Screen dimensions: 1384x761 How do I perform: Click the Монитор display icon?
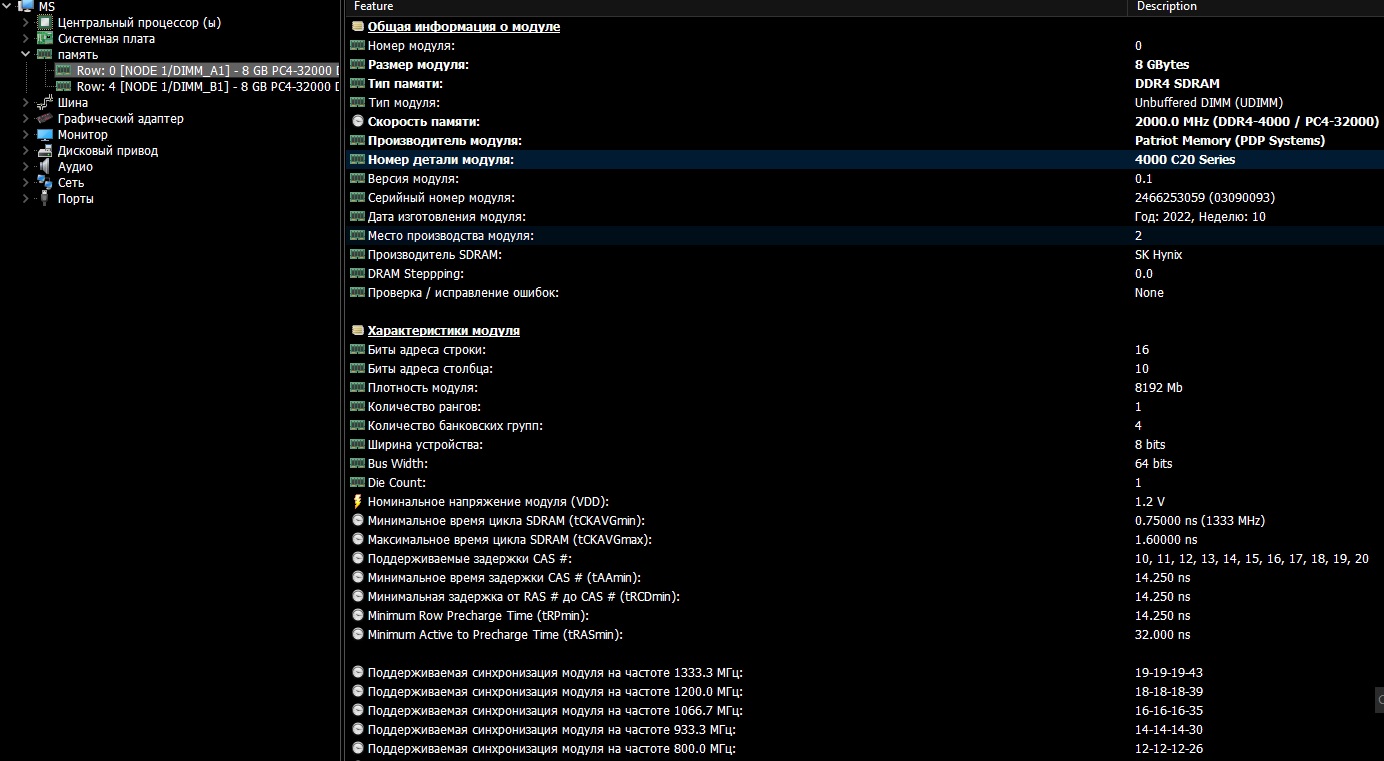tap(45, 134)
